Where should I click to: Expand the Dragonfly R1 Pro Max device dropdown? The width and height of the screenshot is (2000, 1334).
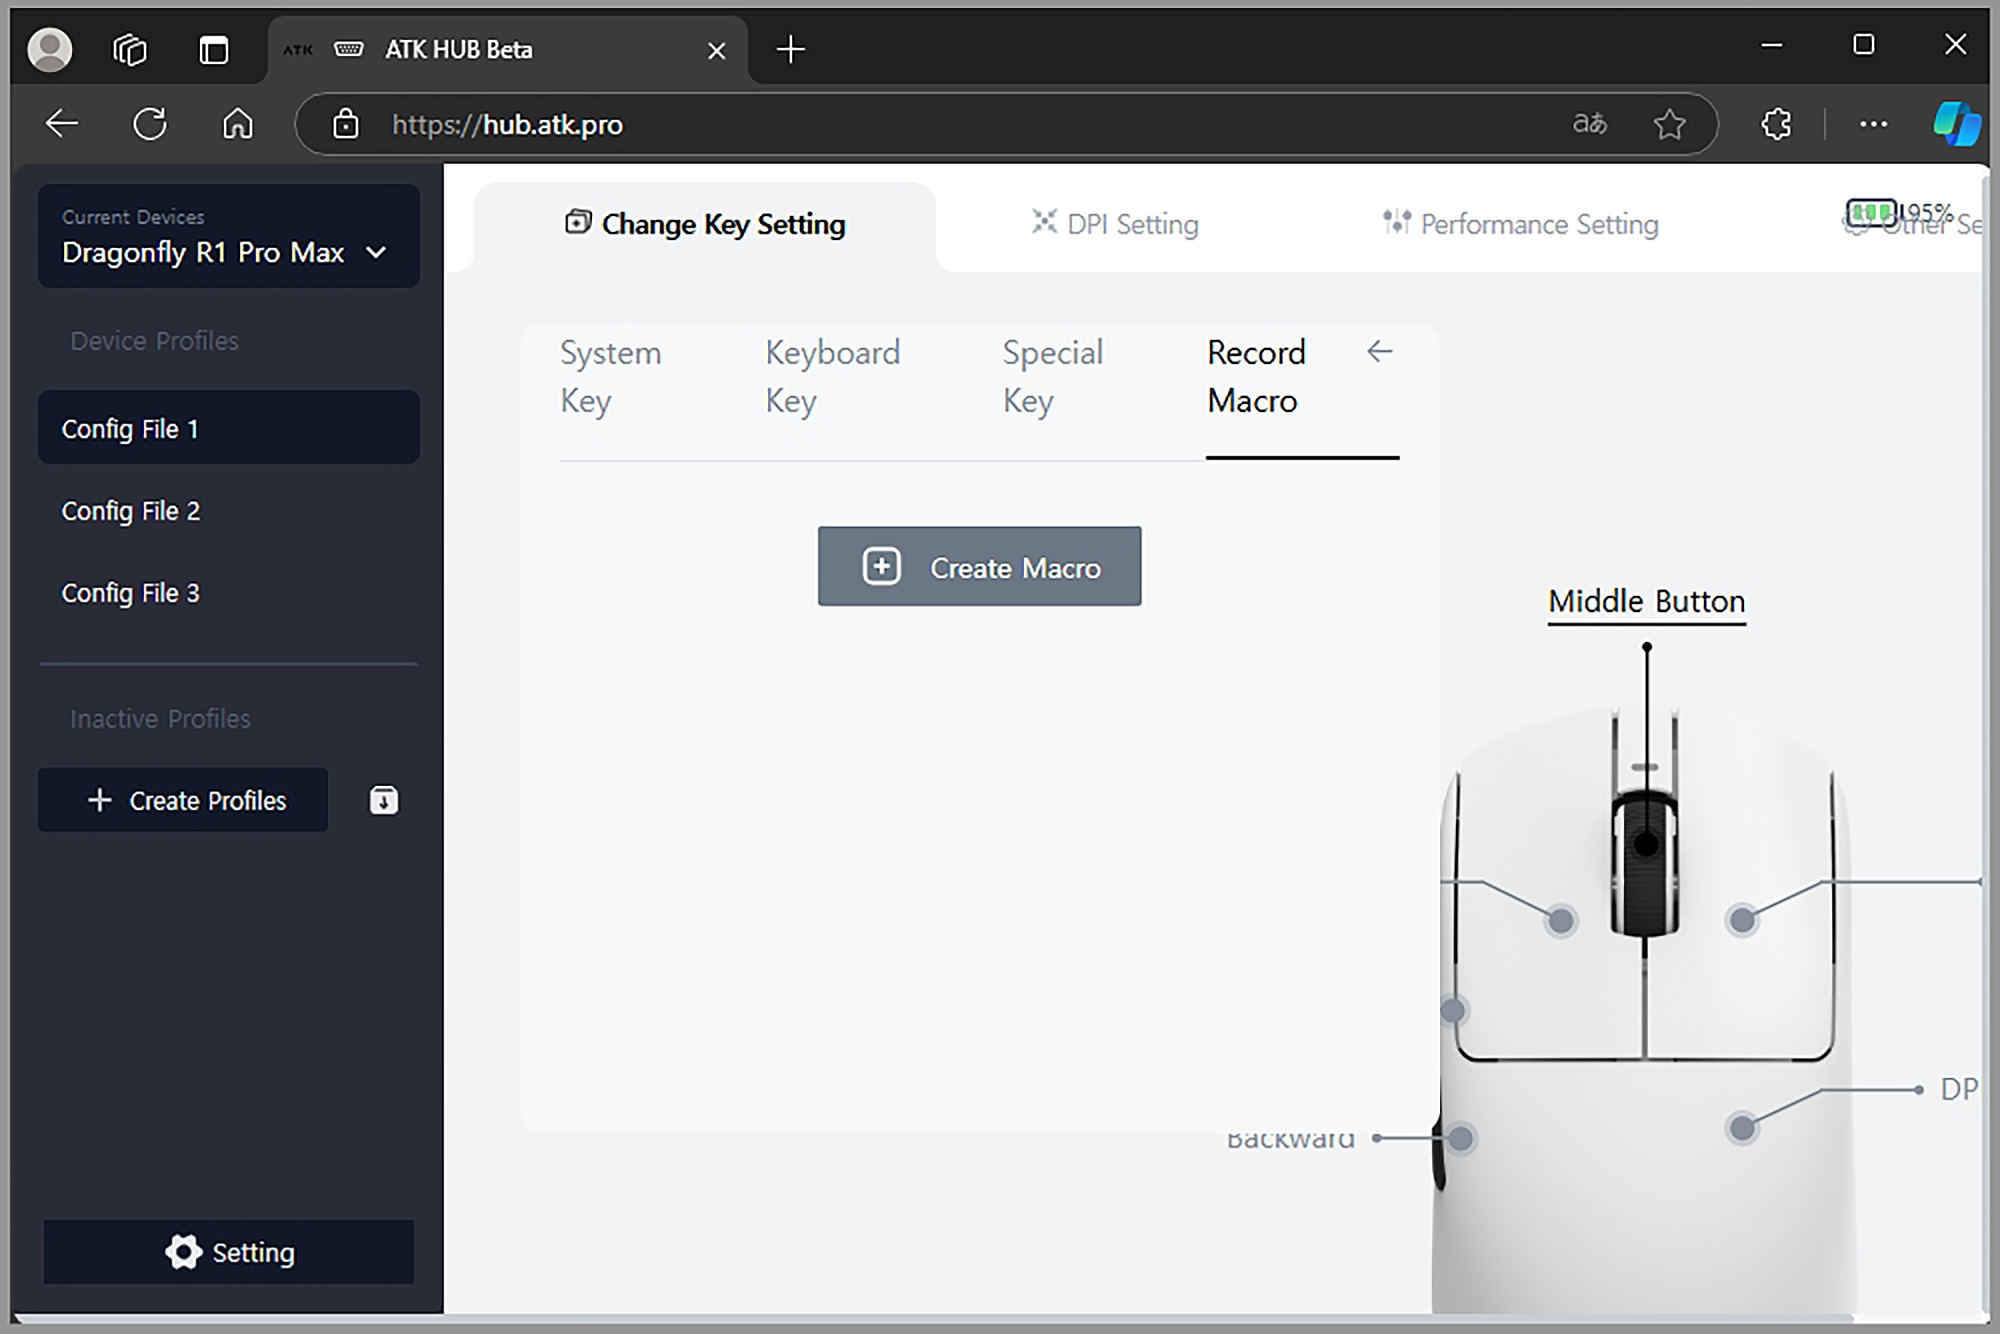pyautogui.click(x=376, y=252)
